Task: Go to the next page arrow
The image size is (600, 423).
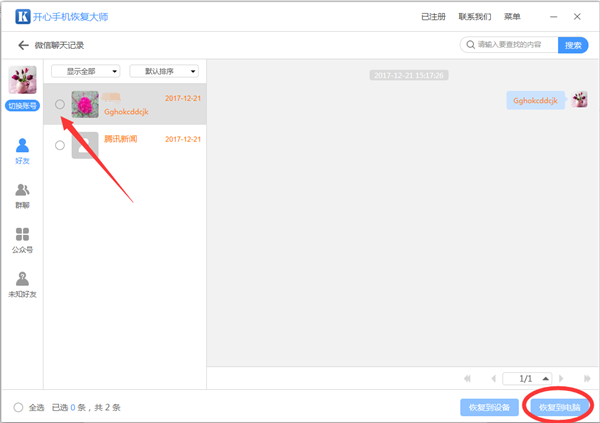Action: [562, 379]
